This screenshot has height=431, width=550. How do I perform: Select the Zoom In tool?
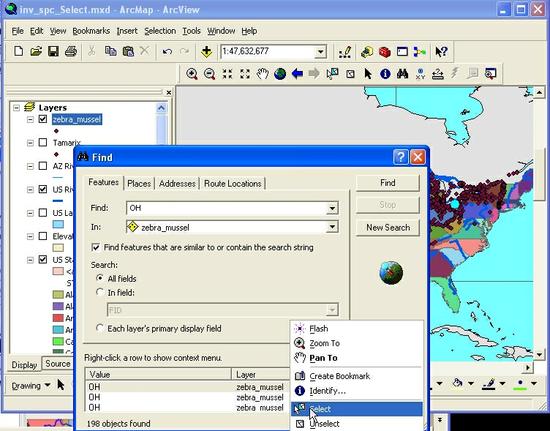tap(192, 74)
